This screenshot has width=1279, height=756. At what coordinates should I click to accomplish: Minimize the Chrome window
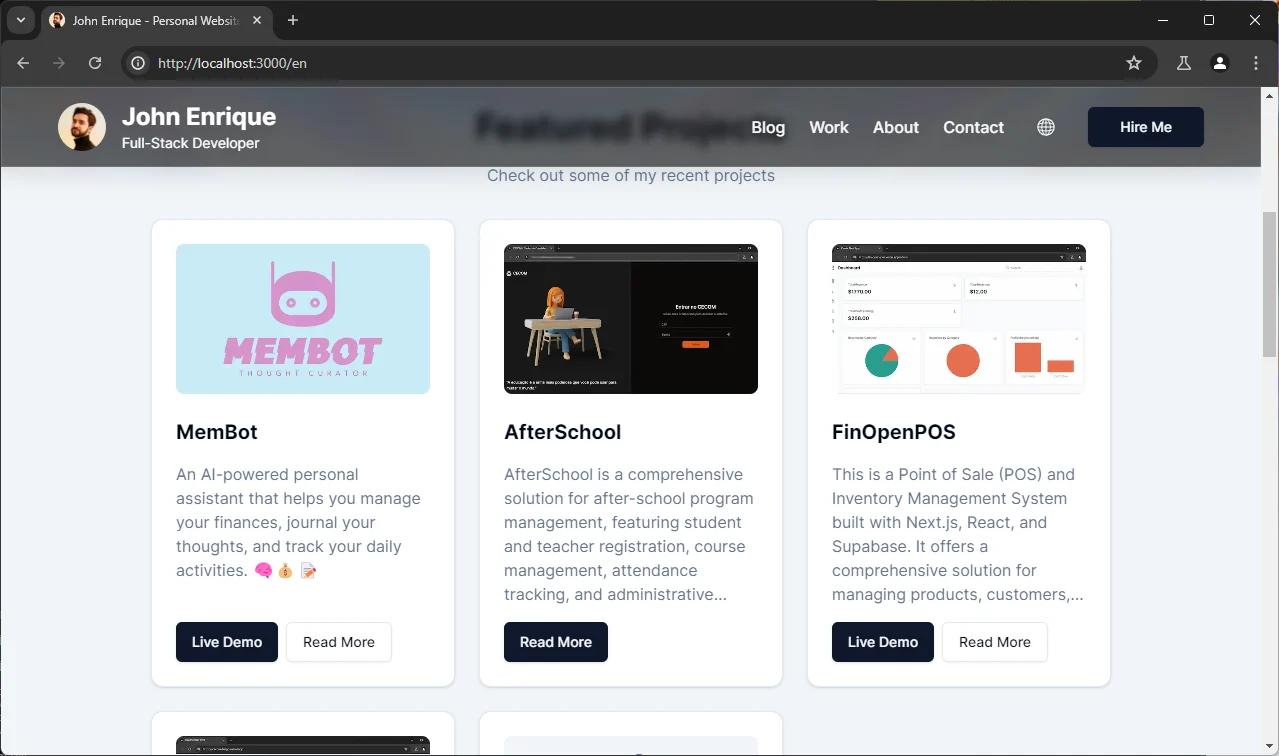click(1163, 20)
